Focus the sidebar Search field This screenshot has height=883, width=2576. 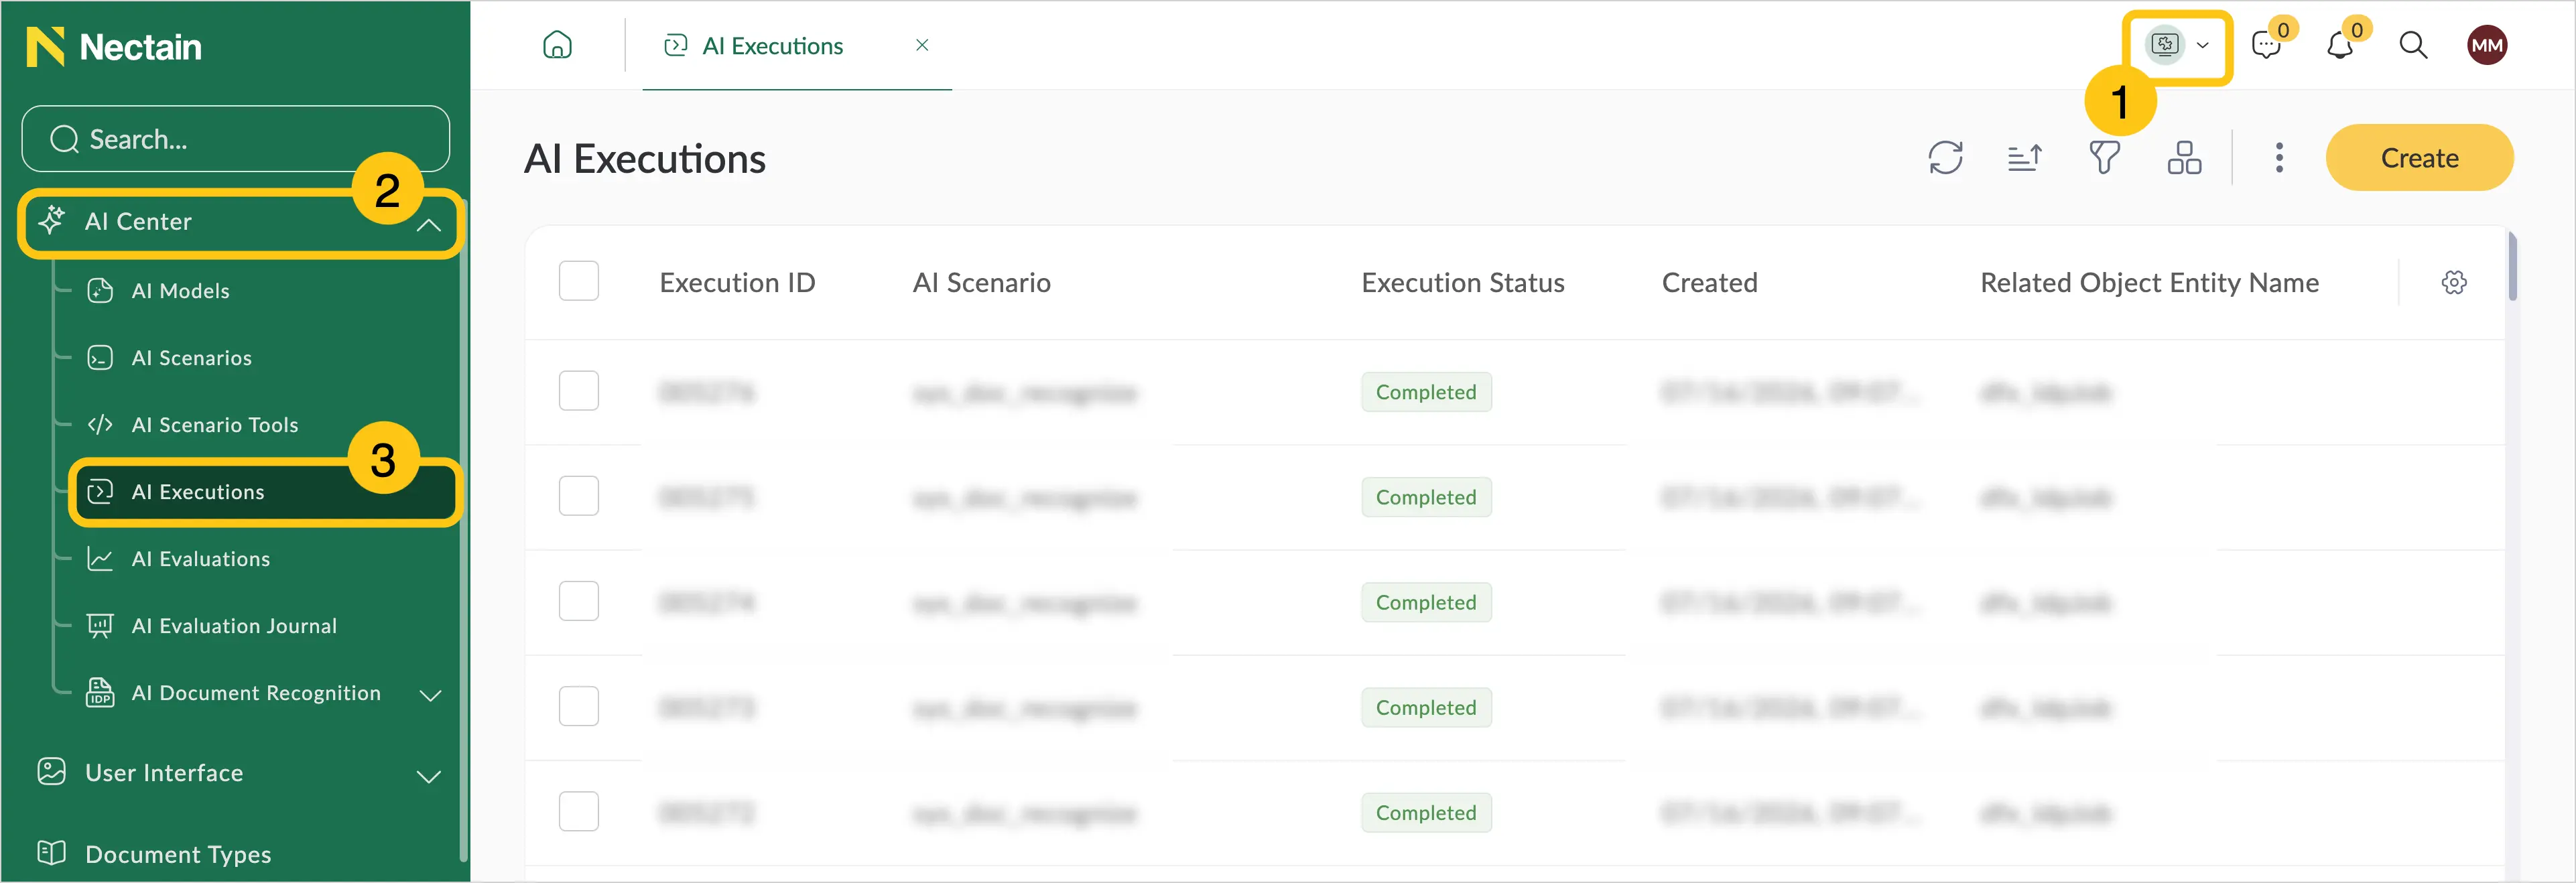[235, 139]
